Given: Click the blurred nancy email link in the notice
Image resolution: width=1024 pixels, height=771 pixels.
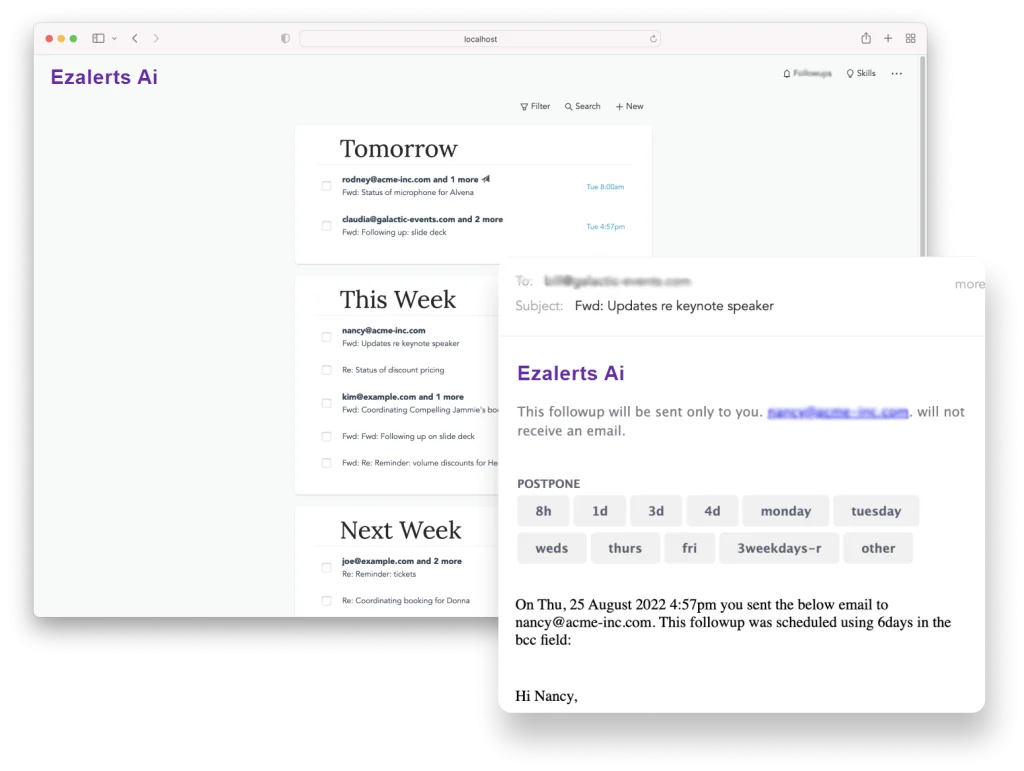Looking at the screenshot, I should click(x=837, y=412).
